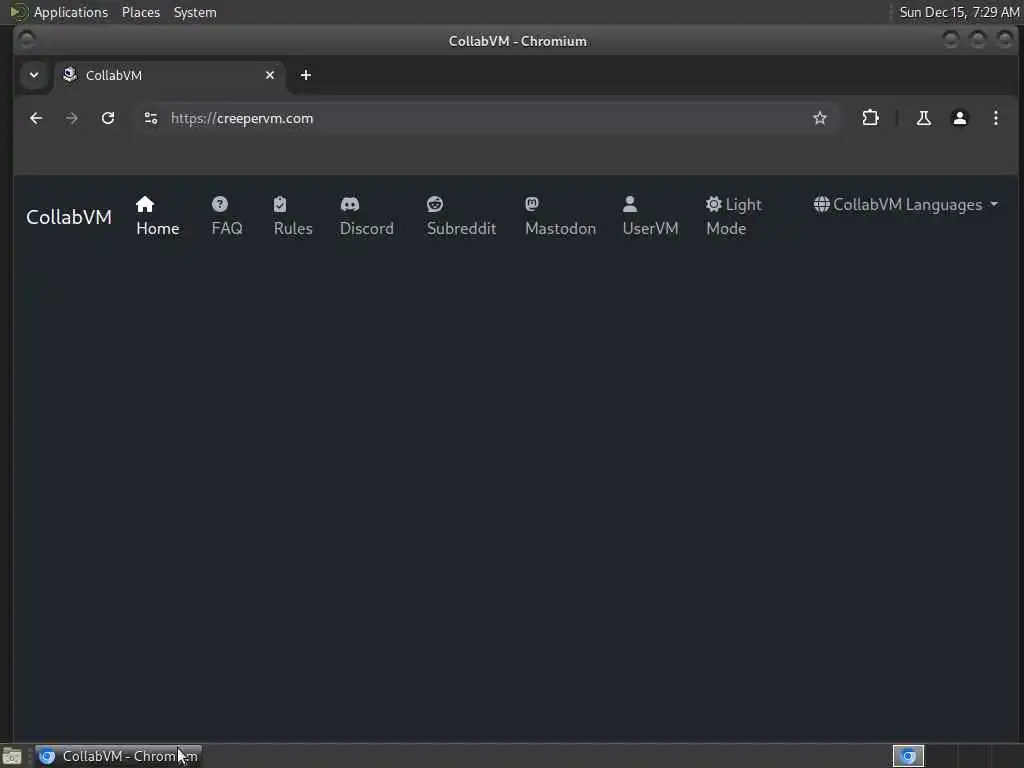Open the Chromium three-dot menu
The height and width of the screenshot is (768, 1024).
coord(995,118)
